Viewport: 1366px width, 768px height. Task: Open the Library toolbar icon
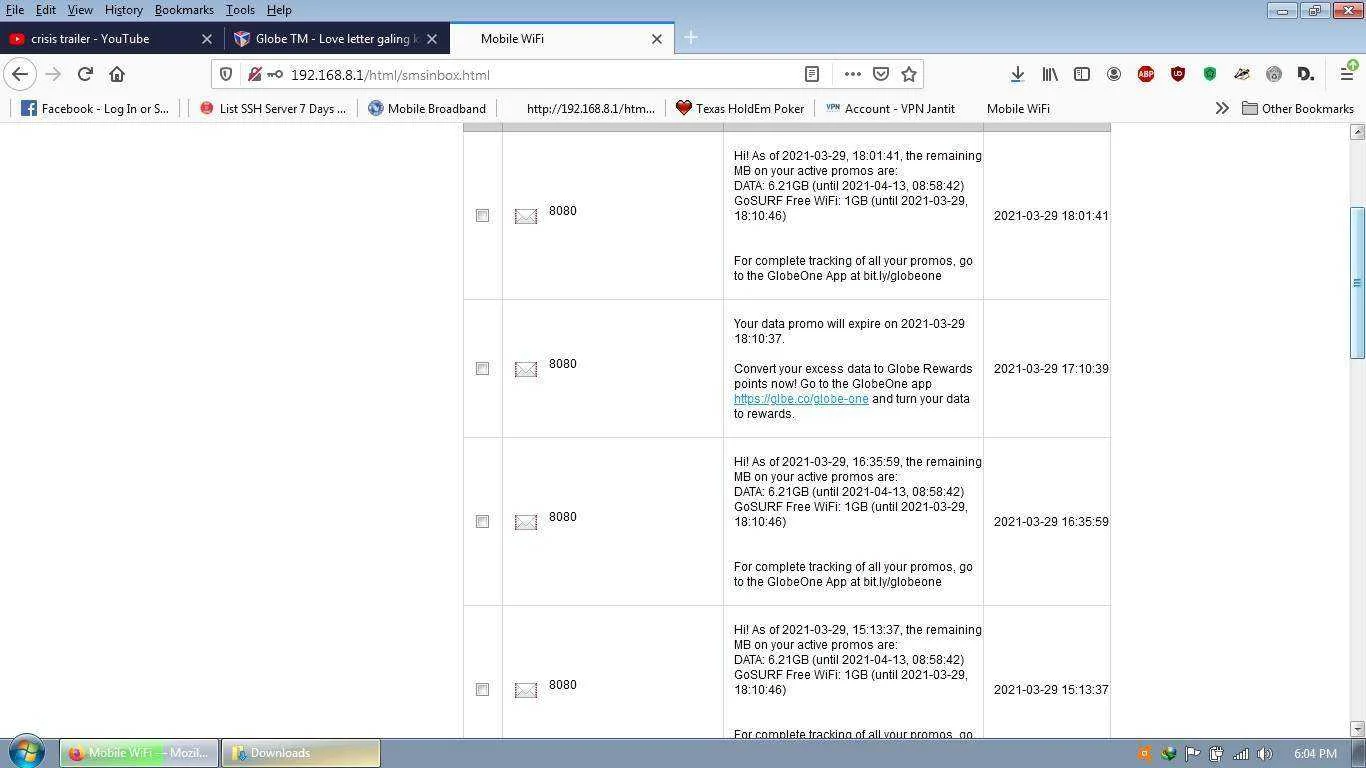(x=1050, y=74)
